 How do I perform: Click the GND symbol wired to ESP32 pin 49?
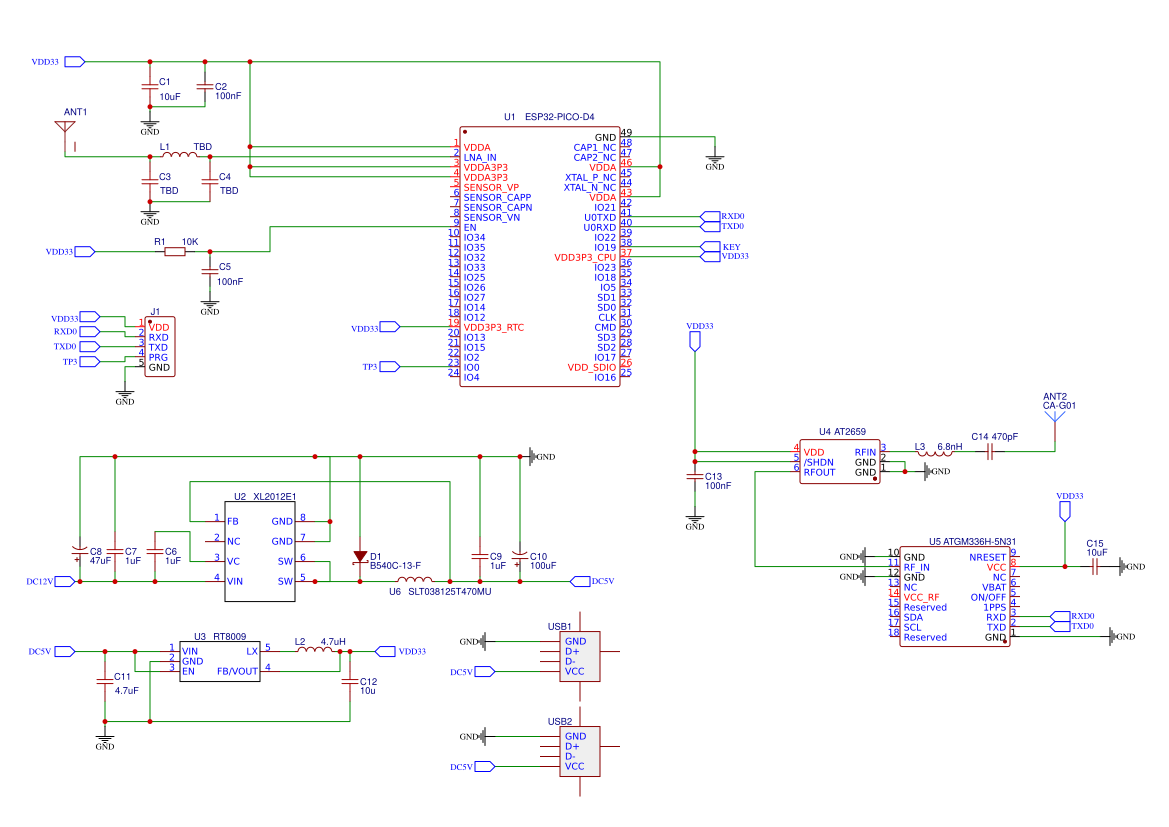pos(714,161)
